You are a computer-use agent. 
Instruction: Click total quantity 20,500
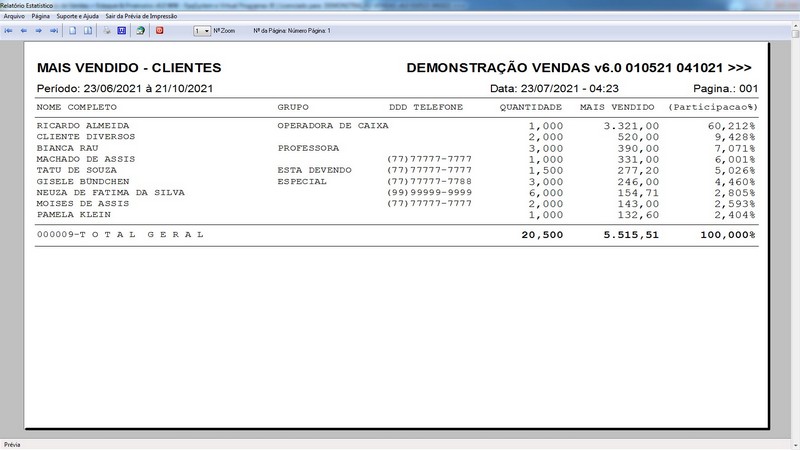pyautogui.click(x=542, y=235)
